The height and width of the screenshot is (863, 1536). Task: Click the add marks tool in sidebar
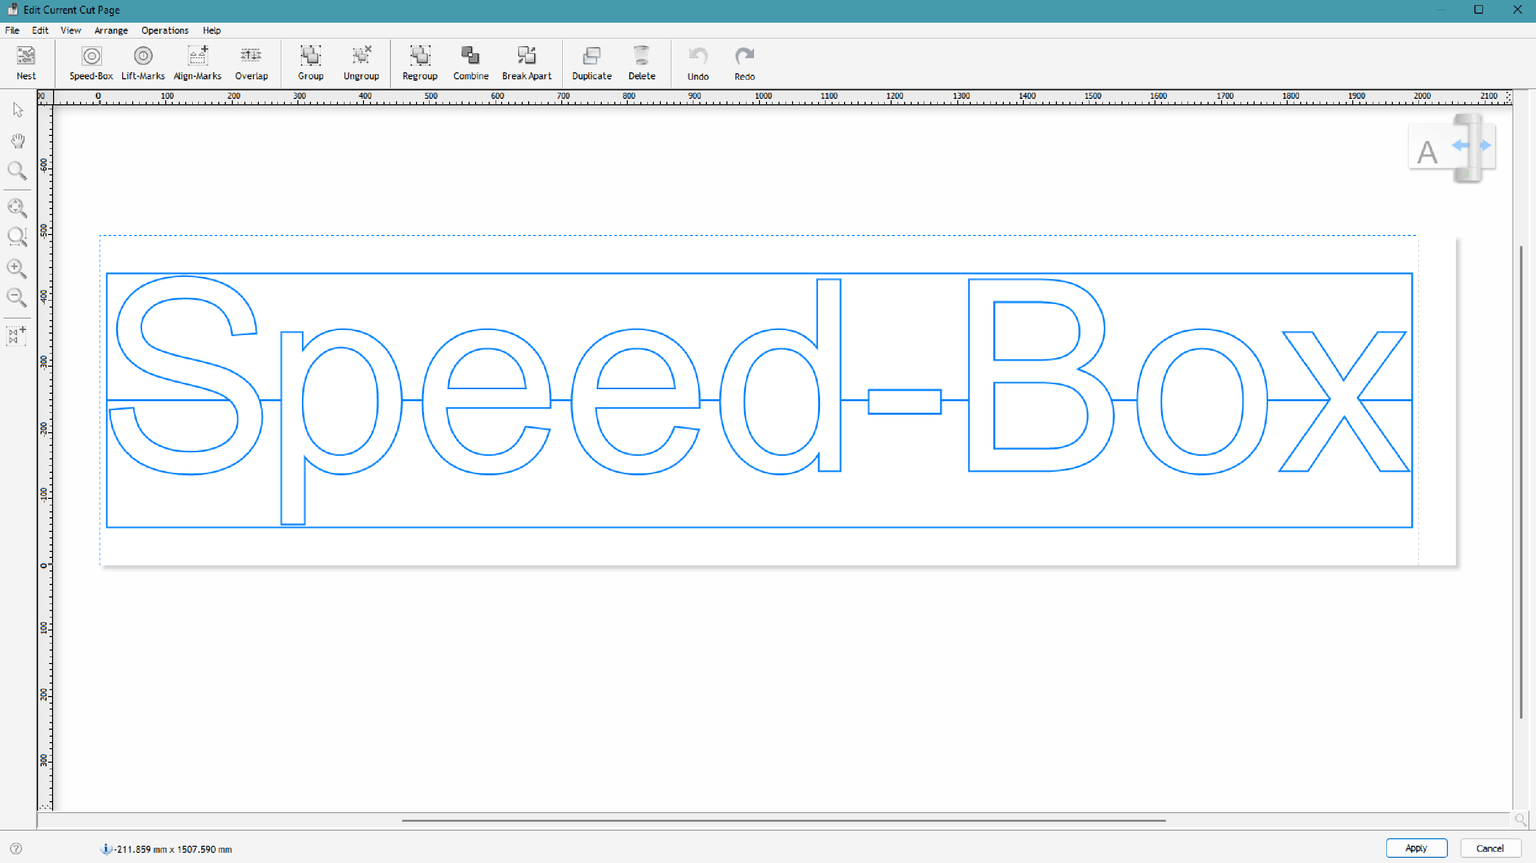tap(17, 335)
